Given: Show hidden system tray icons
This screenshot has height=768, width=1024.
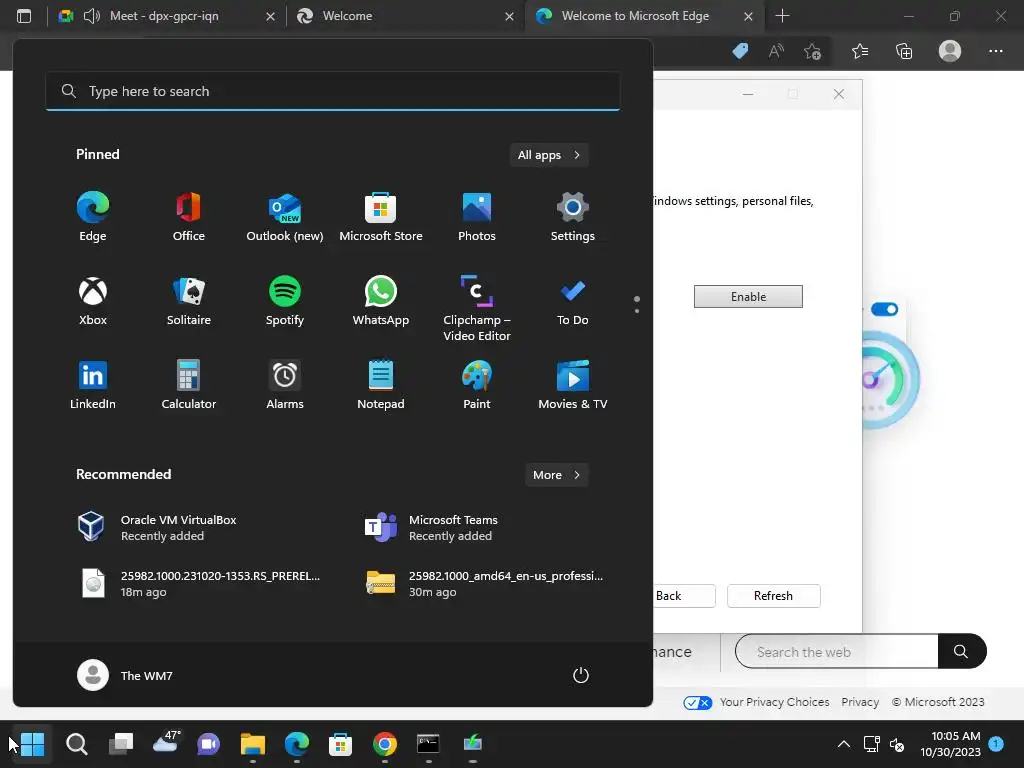Looking at the screenshot, I should pos(844,744).
